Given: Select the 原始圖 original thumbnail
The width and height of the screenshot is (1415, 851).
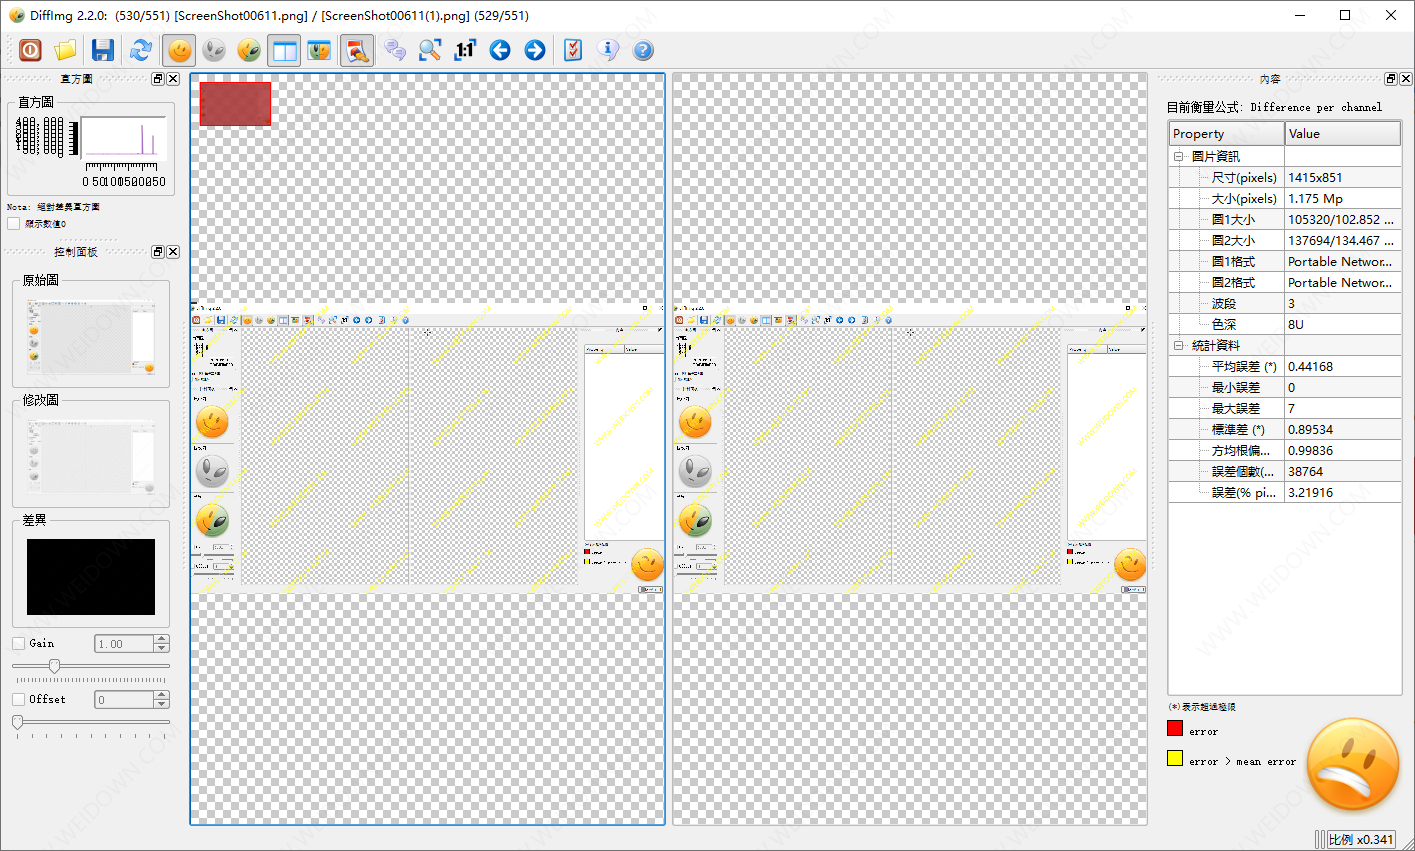Looking at the screenshot, I should click(x=91, y=336).
